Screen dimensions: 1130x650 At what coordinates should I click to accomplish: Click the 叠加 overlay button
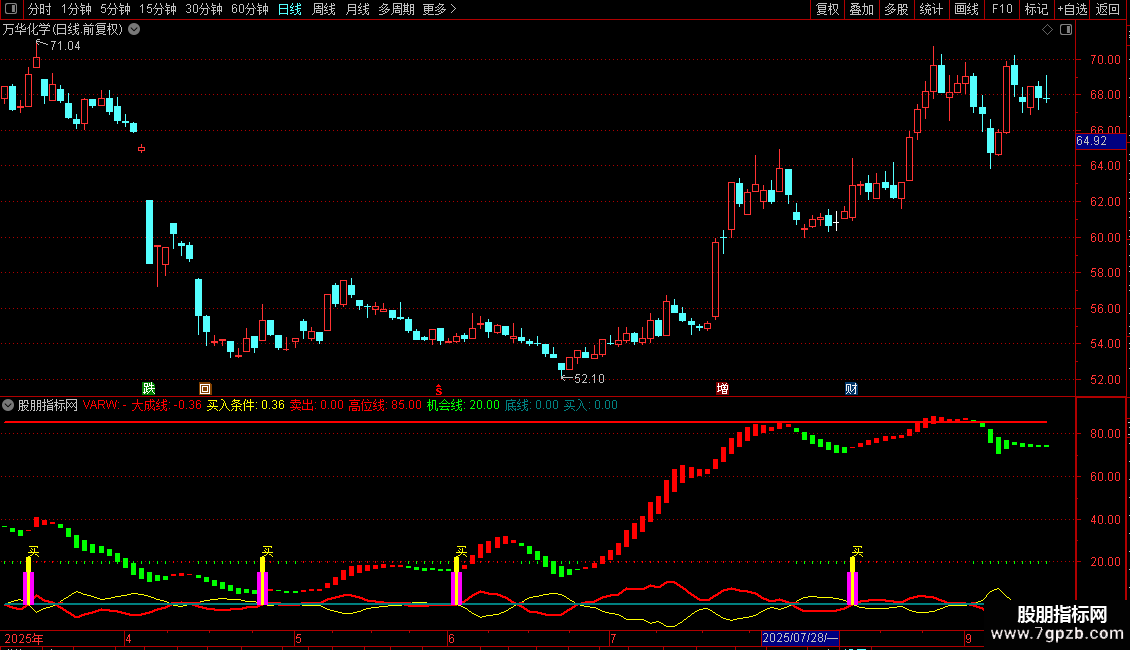tap(861, 9)
